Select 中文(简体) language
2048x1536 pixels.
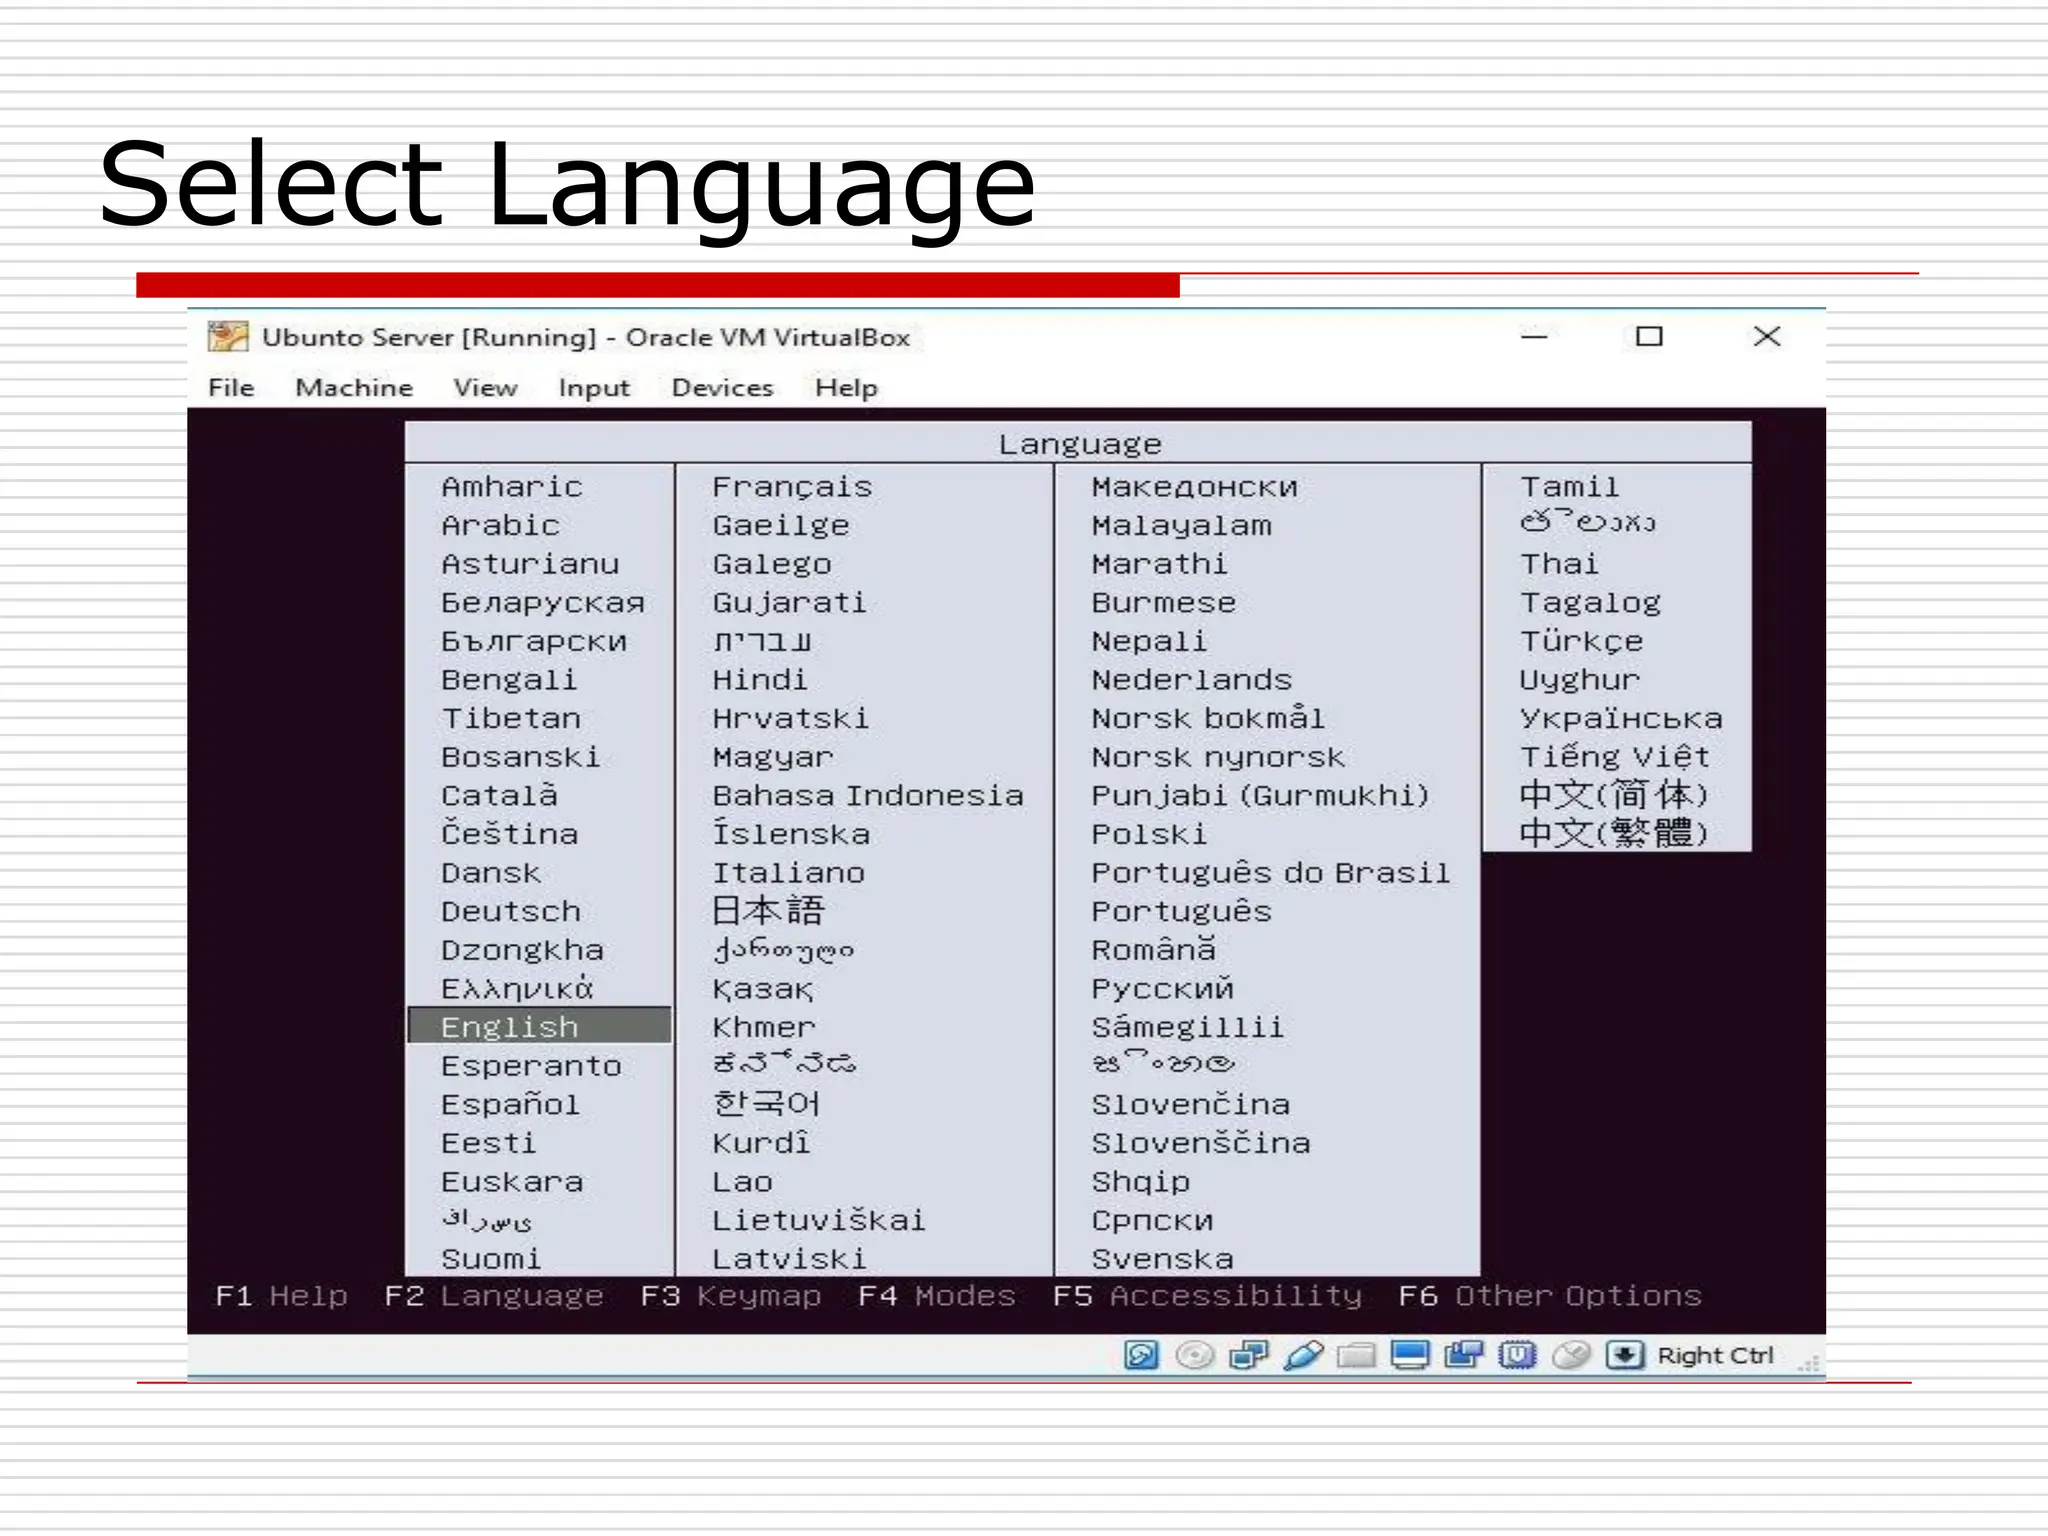tap(1613, 795)
